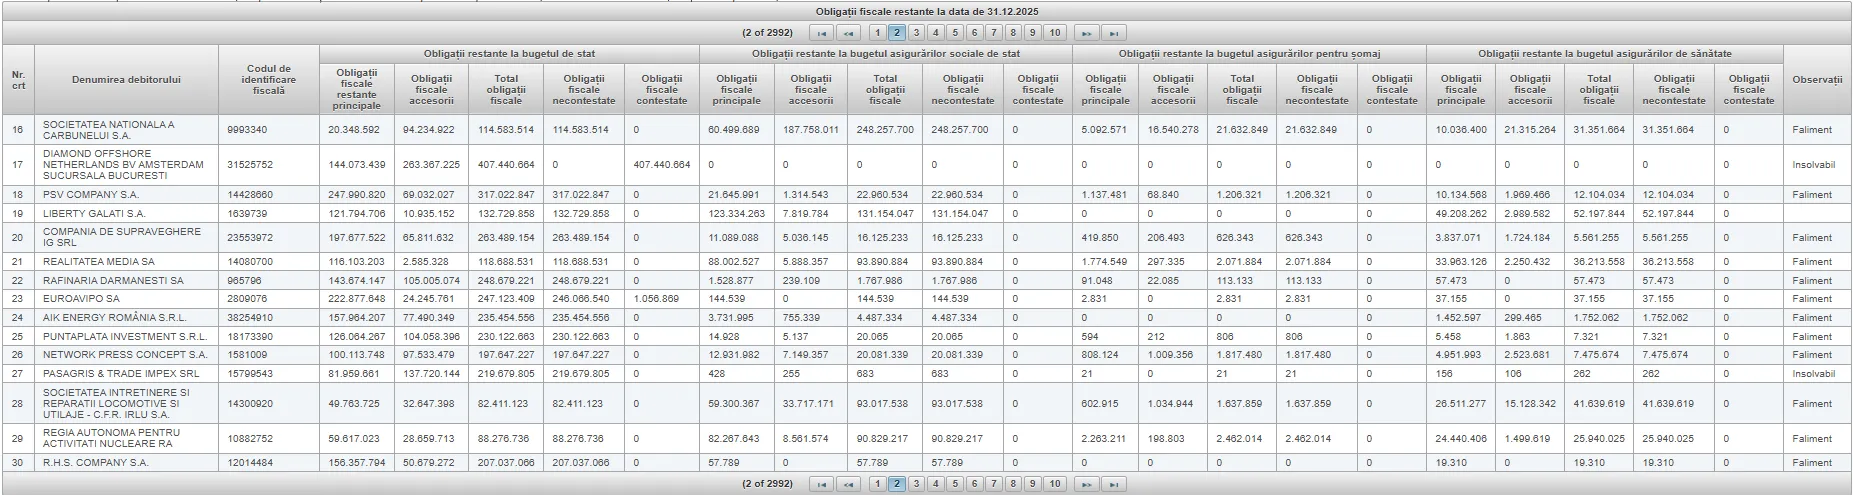Click the 'Observații' column header
The height and width of the screenshot is (495, 1853).
pos(1816,80)
